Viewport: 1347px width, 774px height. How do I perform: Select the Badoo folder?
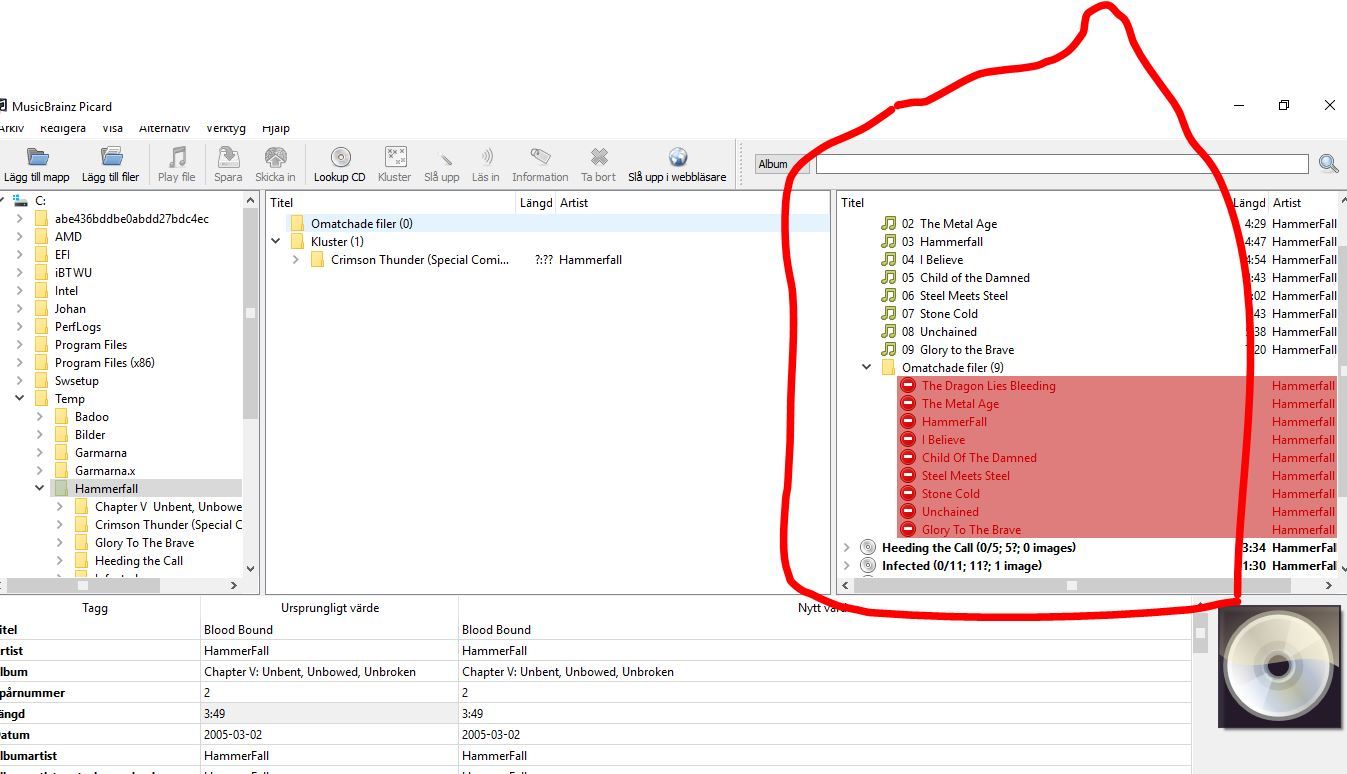click(92, 417)
